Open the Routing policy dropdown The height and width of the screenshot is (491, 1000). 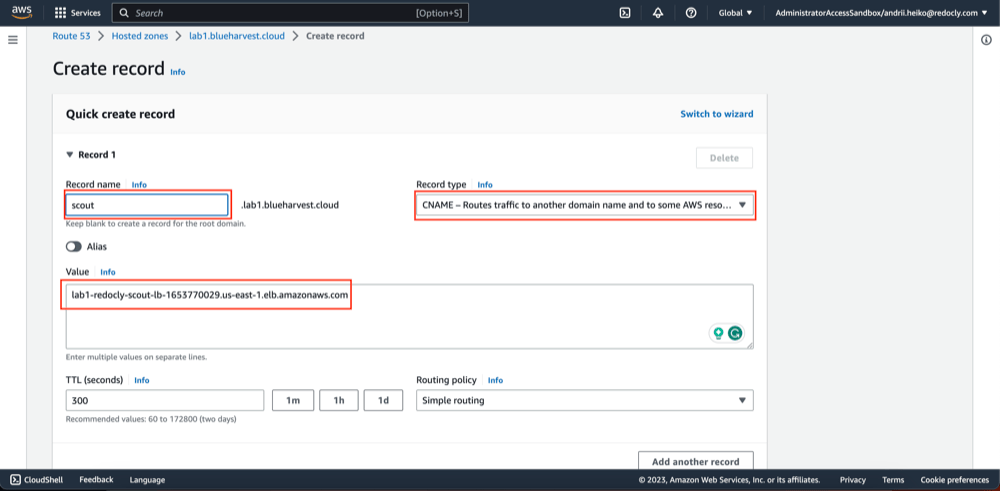[x=585, y=400]
